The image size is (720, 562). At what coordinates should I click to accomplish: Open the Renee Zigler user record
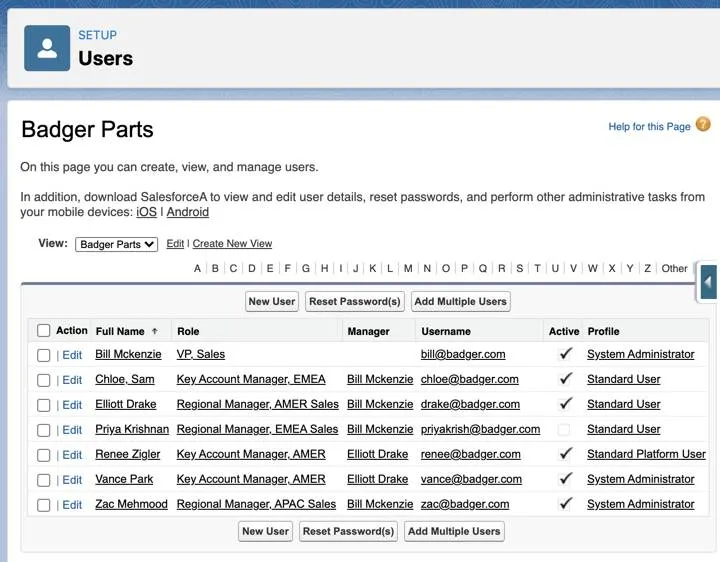pos(128,454)
